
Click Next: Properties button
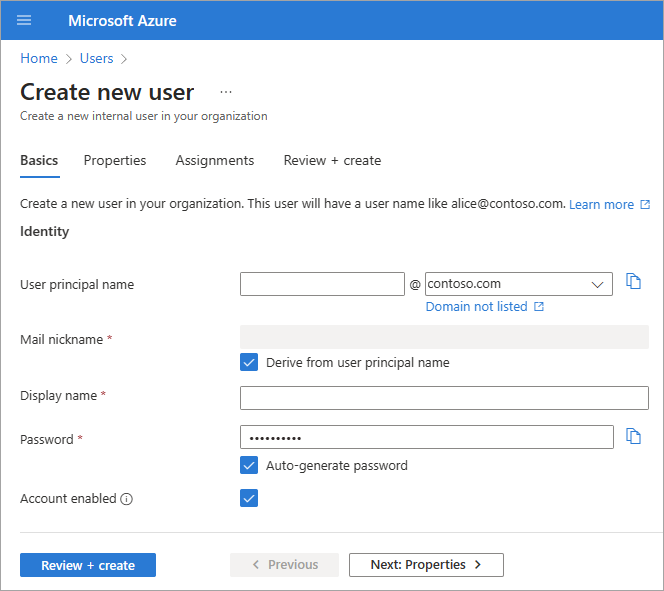pyautogui.click(x=426, y=565)
